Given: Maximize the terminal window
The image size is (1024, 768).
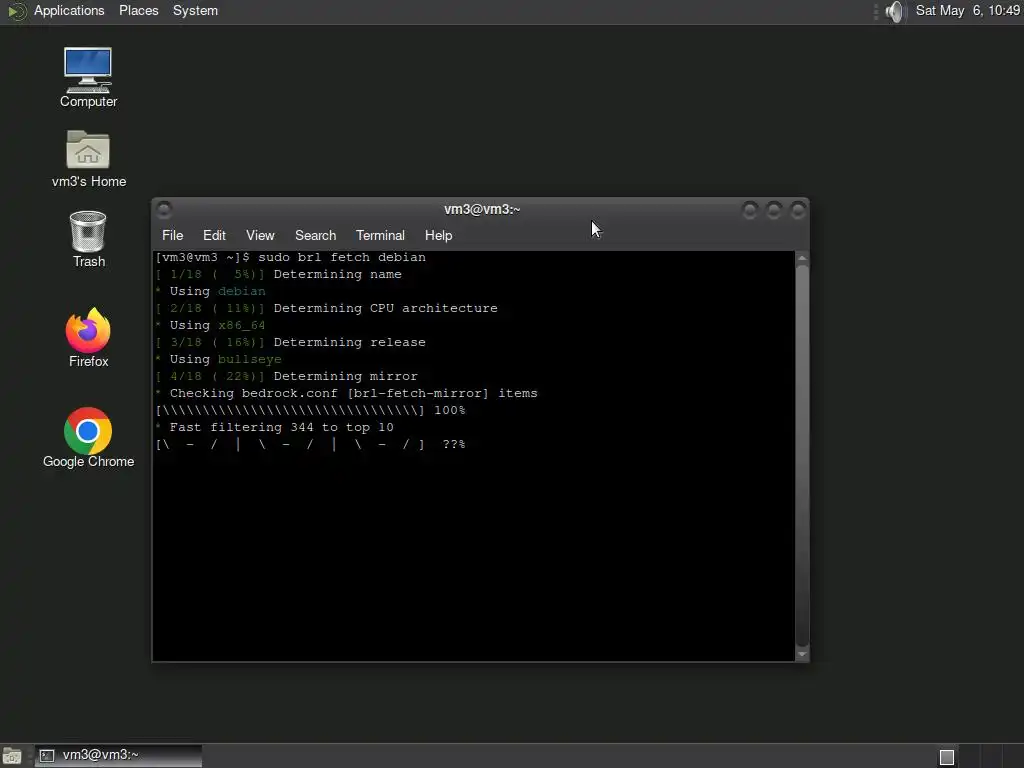Looking at the screenshot, I should click(774, 210).
